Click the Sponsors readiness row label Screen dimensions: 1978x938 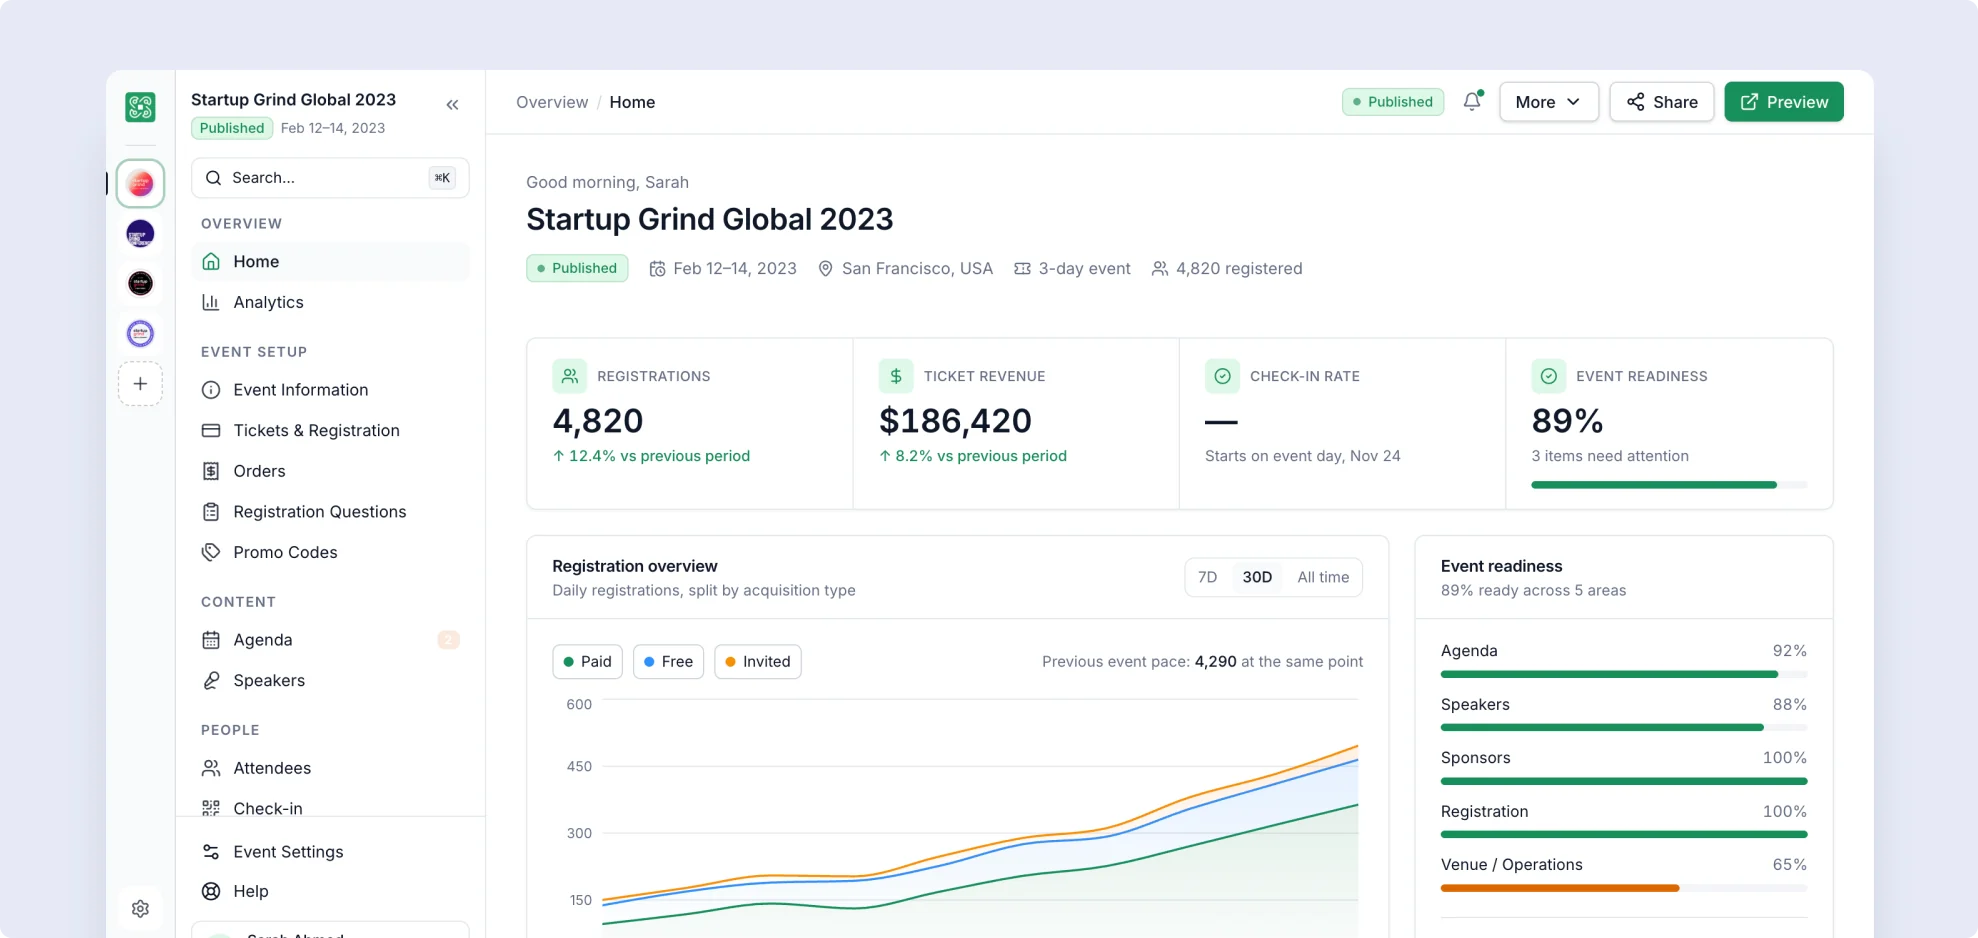[1476, 758]
